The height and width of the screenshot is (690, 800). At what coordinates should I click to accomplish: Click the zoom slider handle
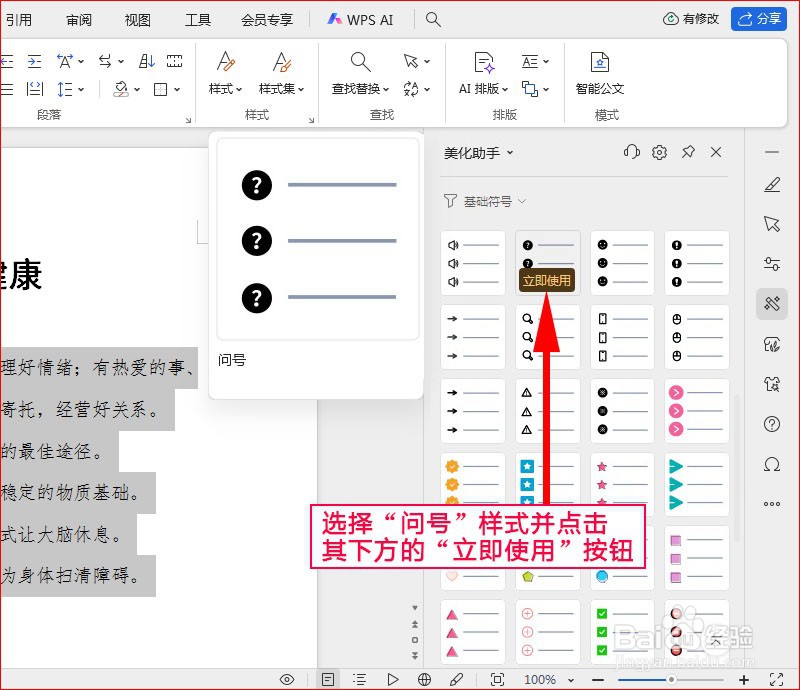click(671, 679)
